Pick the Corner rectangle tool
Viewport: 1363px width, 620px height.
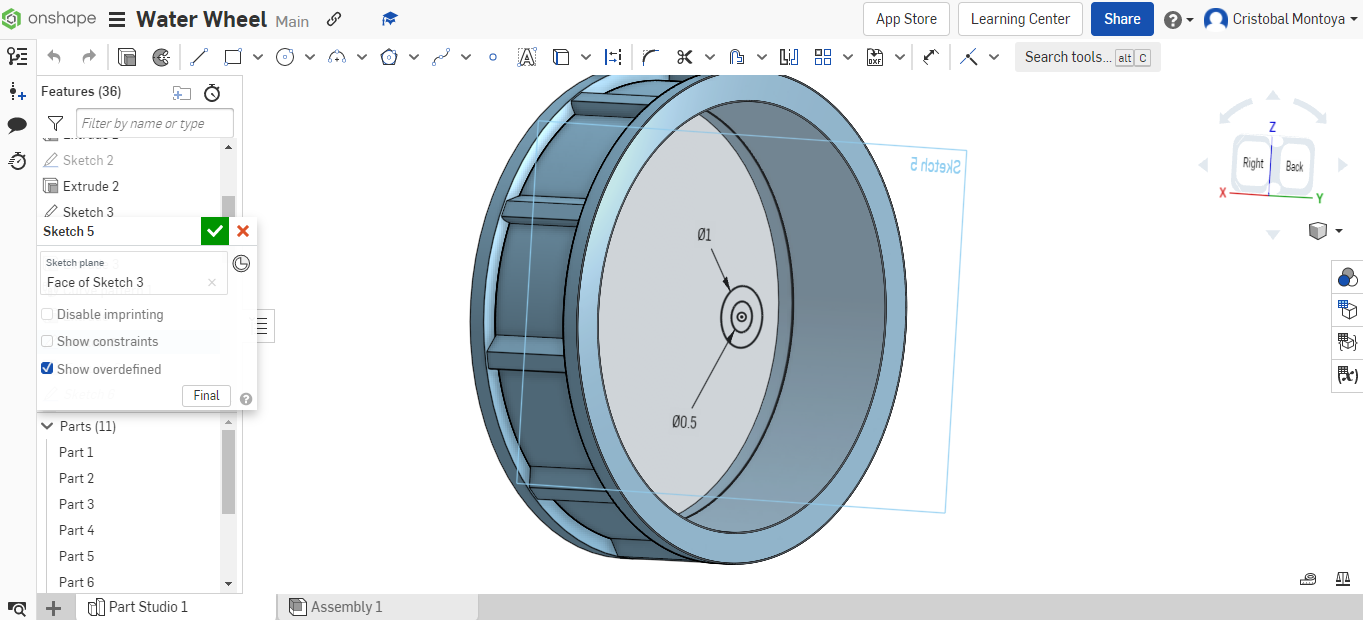(x=231, y=57)
